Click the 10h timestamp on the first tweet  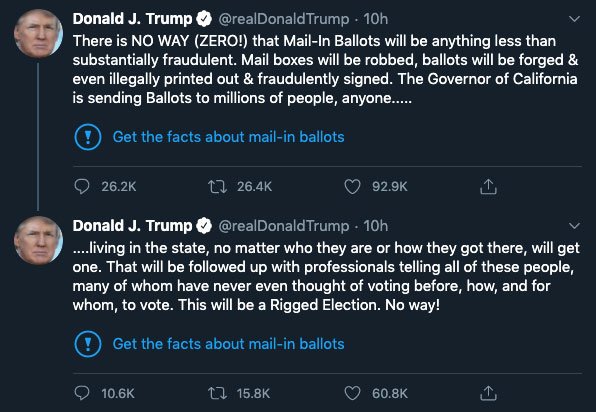pos(376,19)
